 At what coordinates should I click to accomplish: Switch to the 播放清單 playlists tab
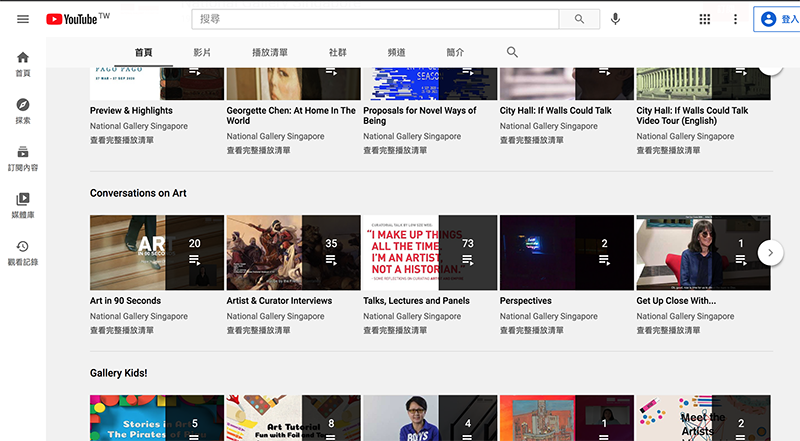coord(270,52)
